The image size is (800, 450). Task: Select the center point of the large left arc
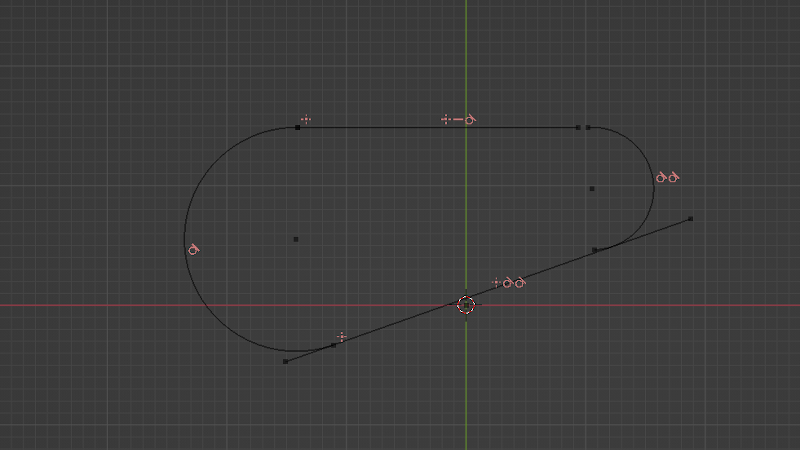pyautogui.click(x=295, y=239)
